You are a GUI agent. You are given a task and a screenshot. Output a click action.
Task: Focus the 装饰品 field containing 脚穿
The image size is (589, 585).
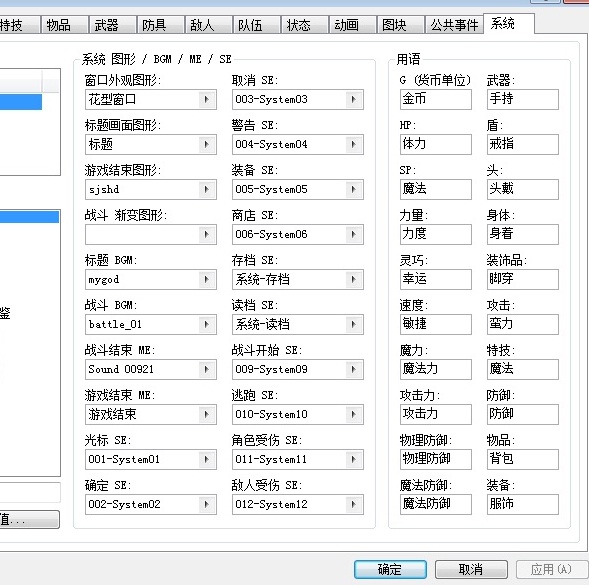click(523, 280)
